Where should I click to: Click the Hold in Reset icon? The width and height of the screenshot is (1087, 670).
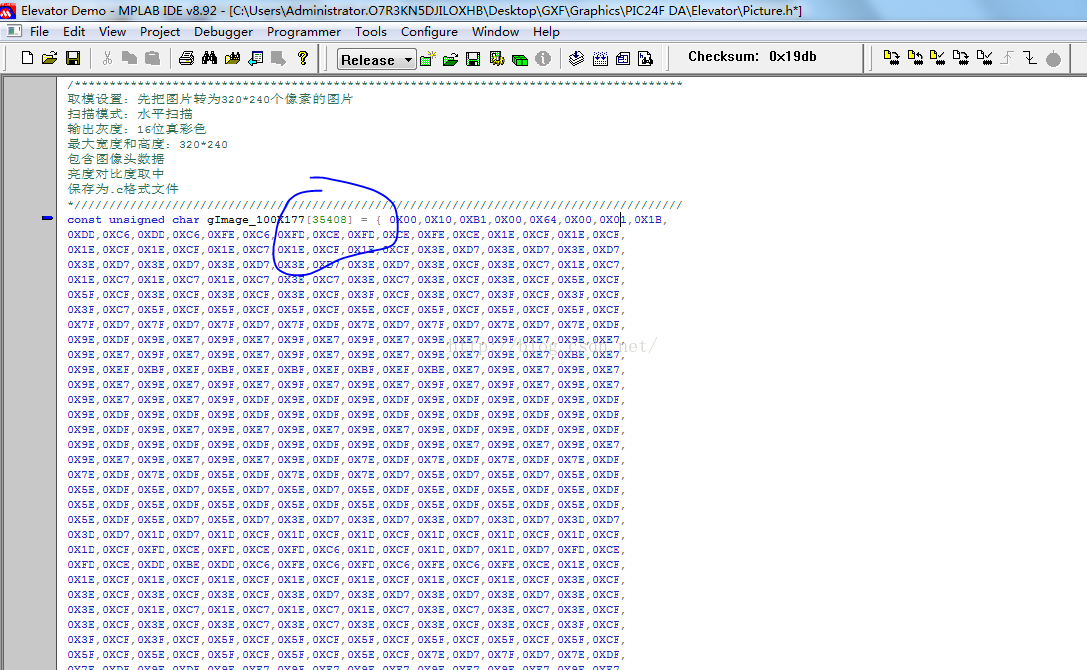pyautogui.click(x=1030, y=58)
